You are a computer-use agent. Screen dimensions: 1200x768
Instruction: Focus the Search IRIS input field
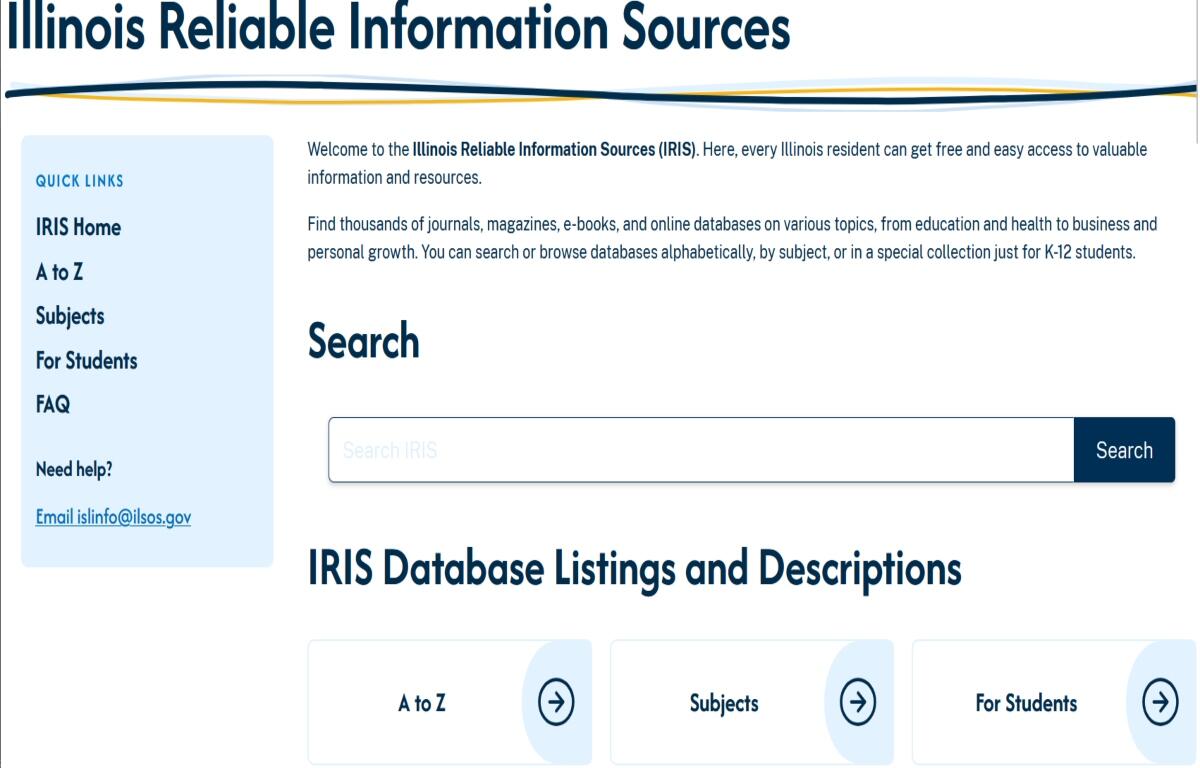pyautogui.click(x=701, y=450)
